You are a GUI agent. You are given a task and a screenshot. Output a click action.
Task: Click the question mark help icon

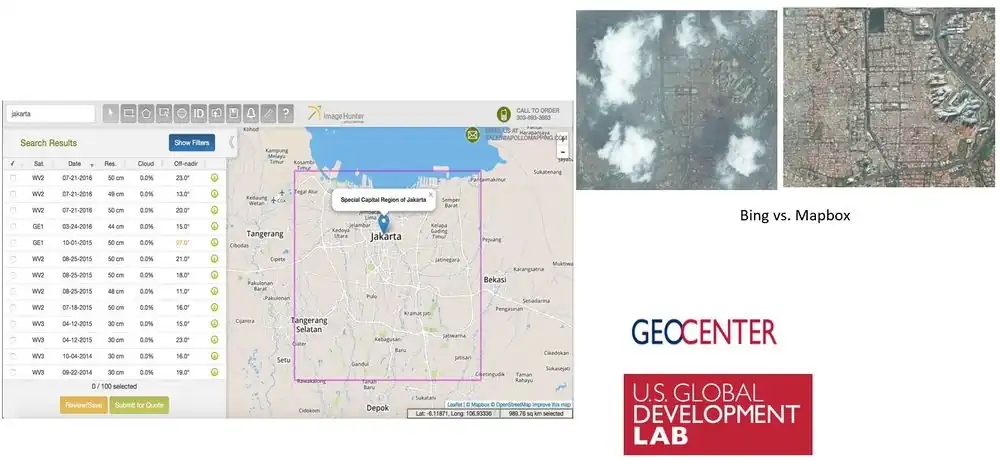[285, 114]
